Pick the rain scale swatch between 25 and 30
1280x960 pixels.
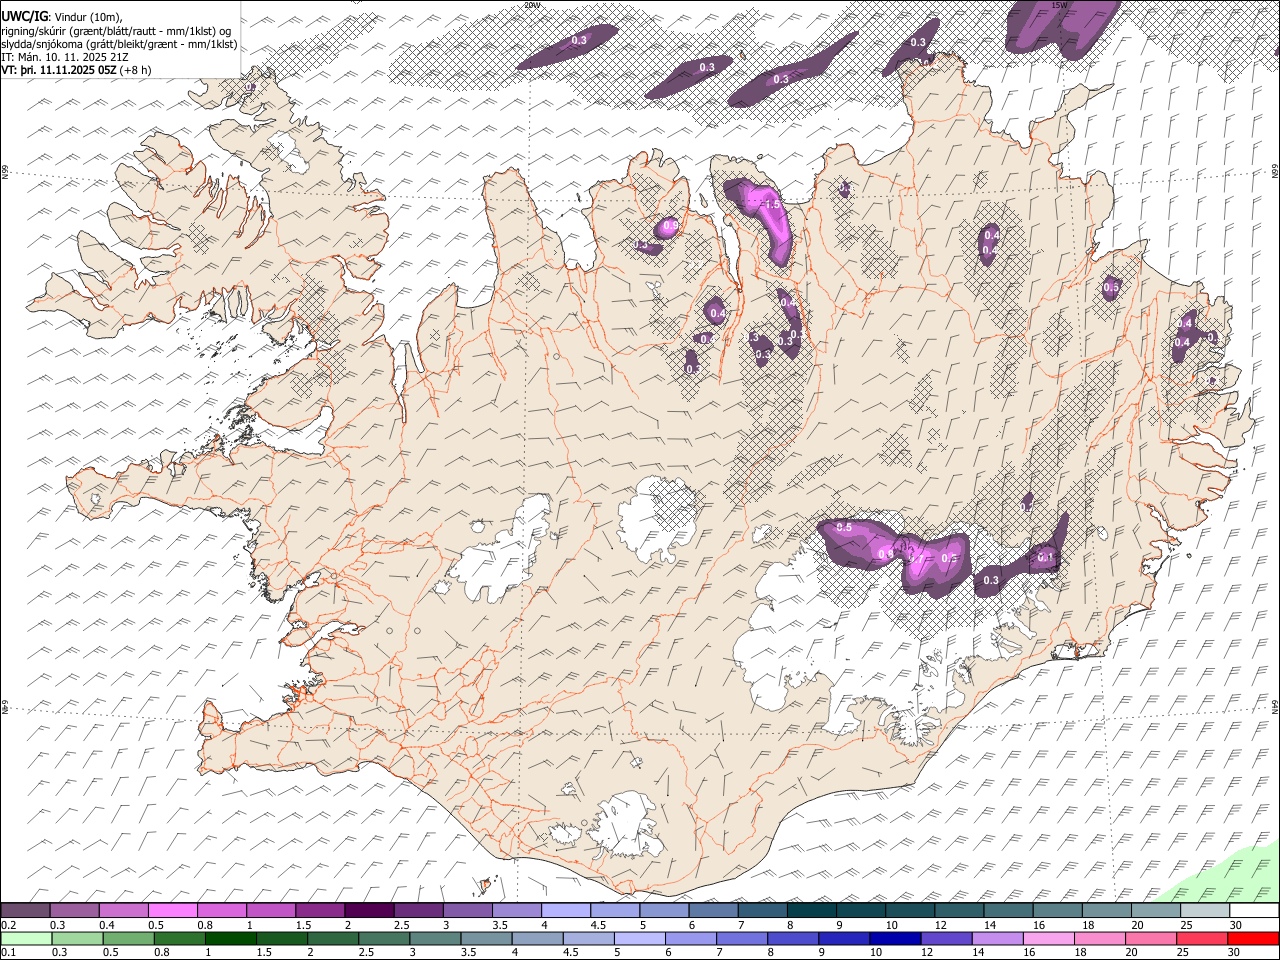tap(1201, 938)
